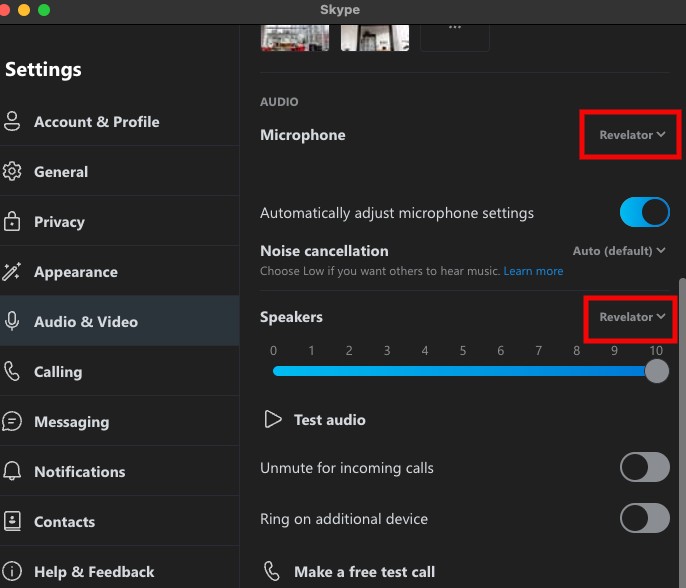Image resolution: width=686 pixels, height=588 pixels.
Task: Set speaker volume to 5 on slider
Action: pyautogui.click(x=463, y=371)
